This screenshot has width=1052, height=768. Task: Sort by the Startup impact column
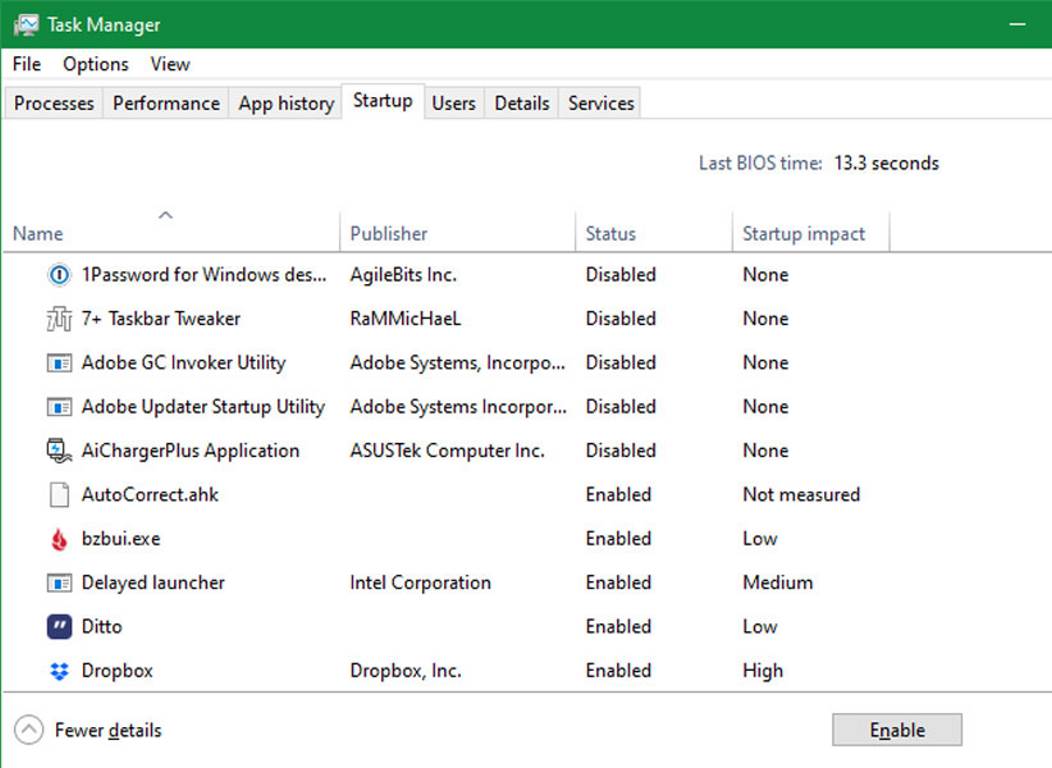pyautogui.click(x=803, y=234)
